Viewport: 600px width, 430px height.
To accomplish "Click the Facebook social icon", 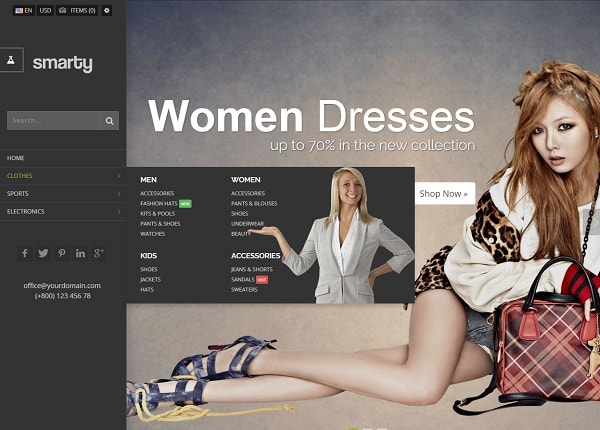I will [25, 253].
